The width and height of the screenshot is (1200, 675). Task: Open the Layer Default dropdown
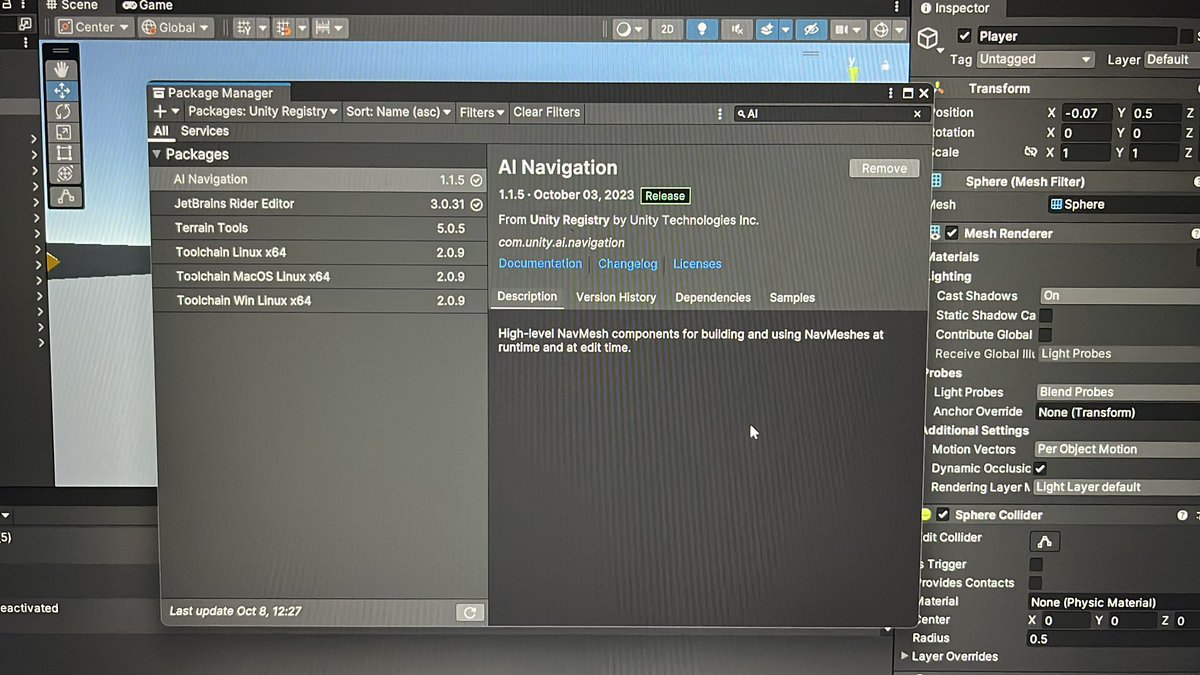point(1171,59)
